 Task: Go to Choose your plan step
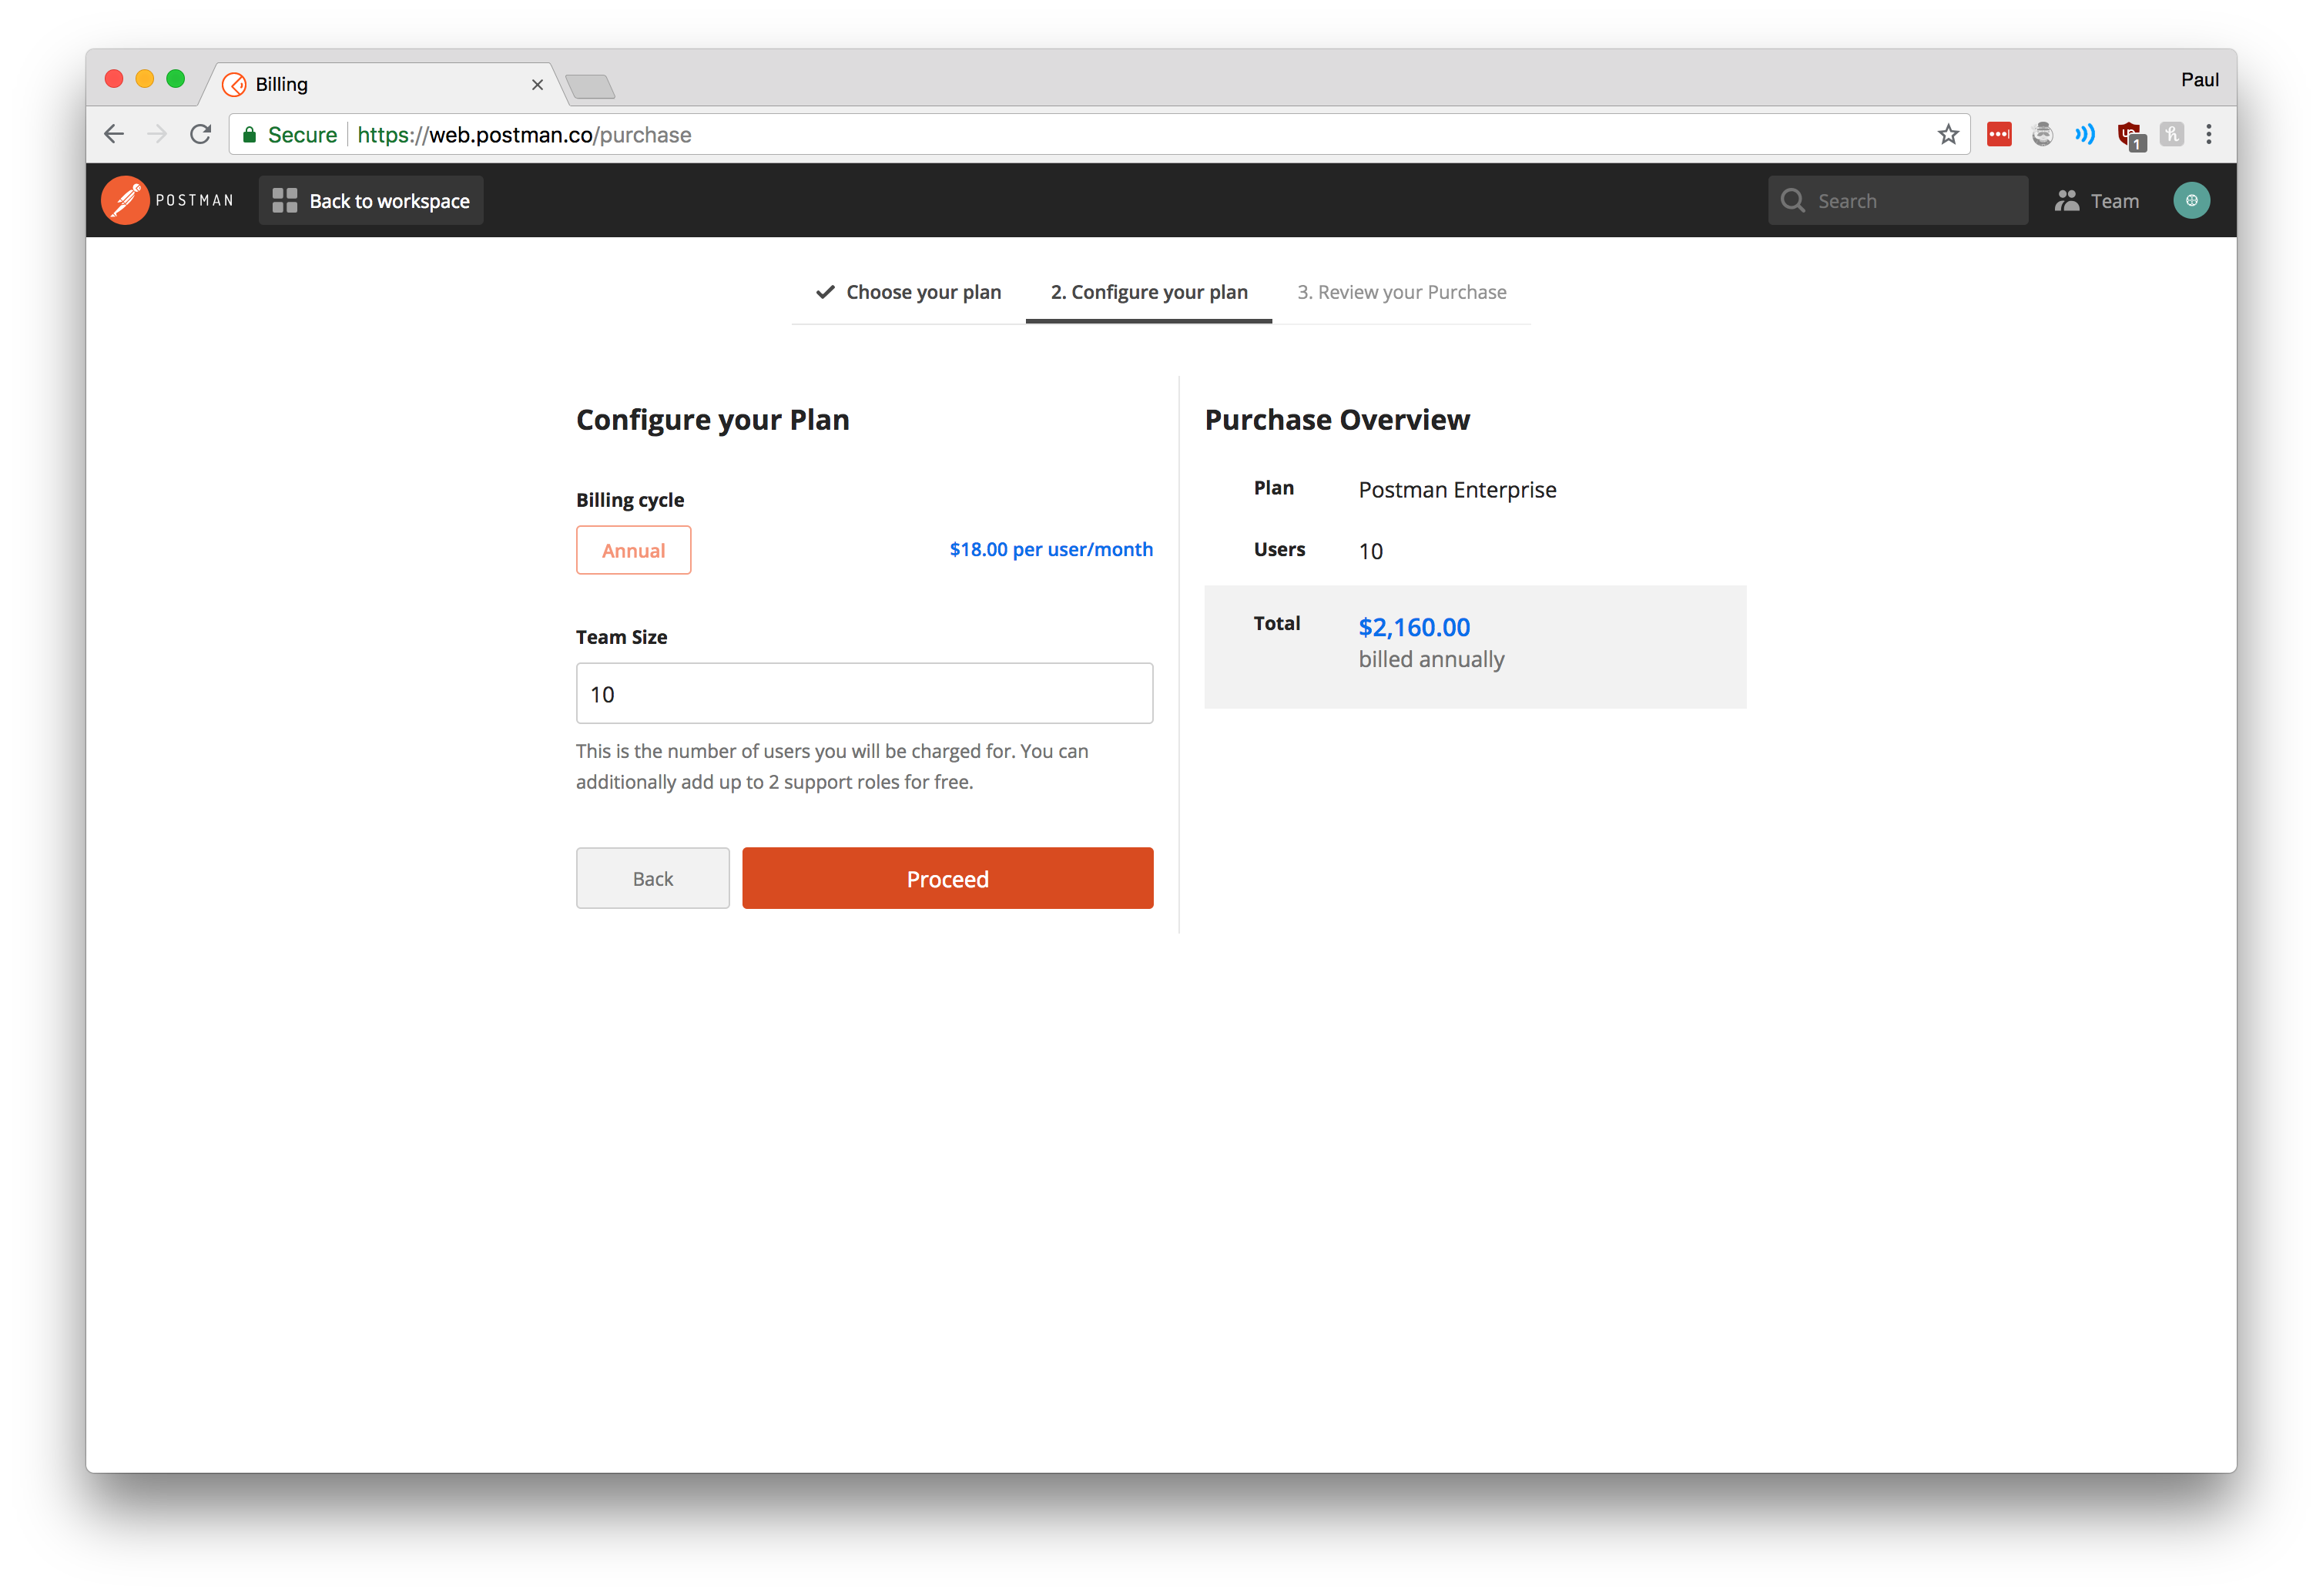click(909, 292)
